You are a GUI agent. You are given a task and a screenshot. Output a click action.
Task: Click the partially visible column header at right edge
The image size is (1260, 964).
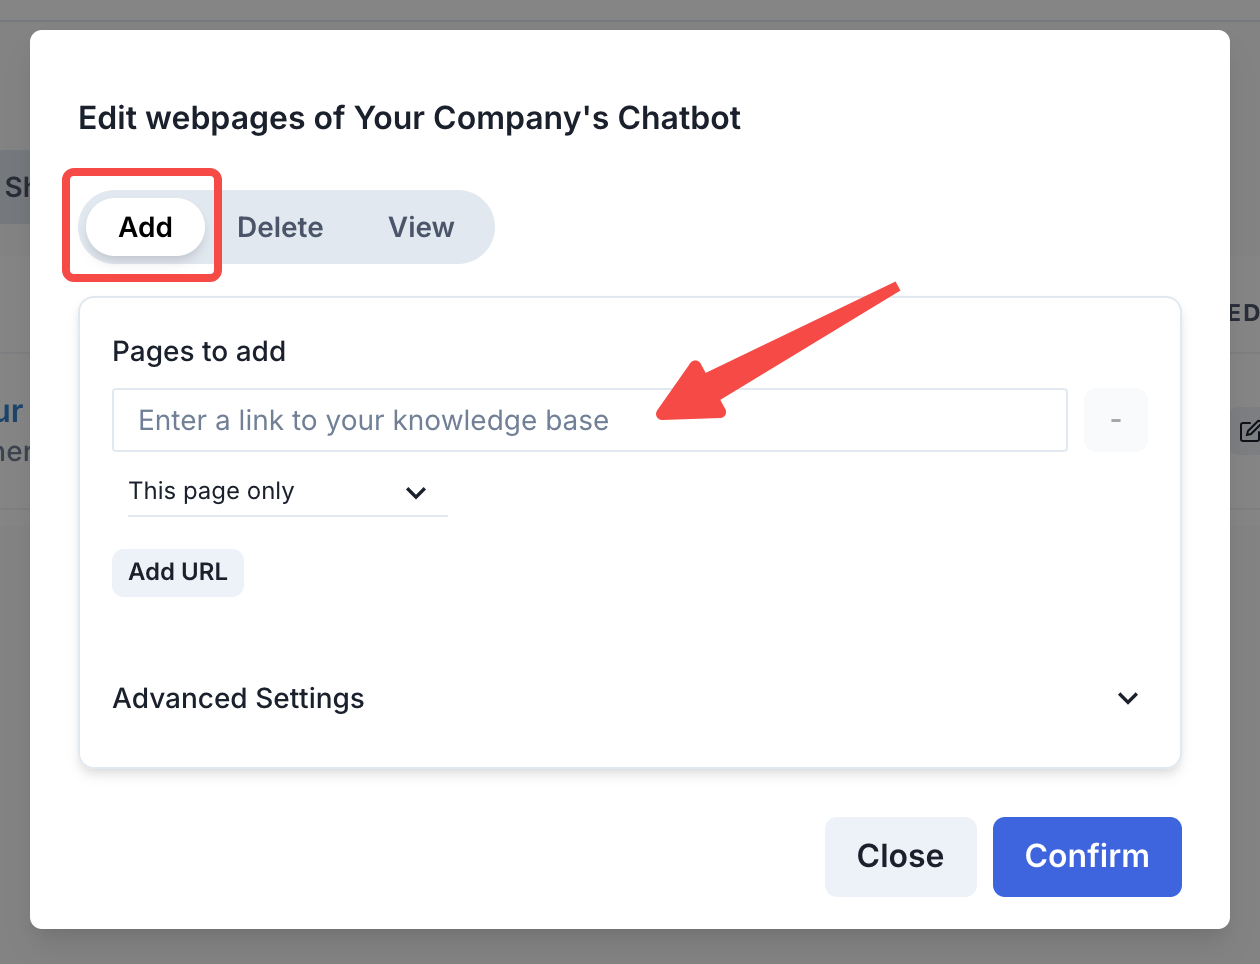coord(1244,313)
